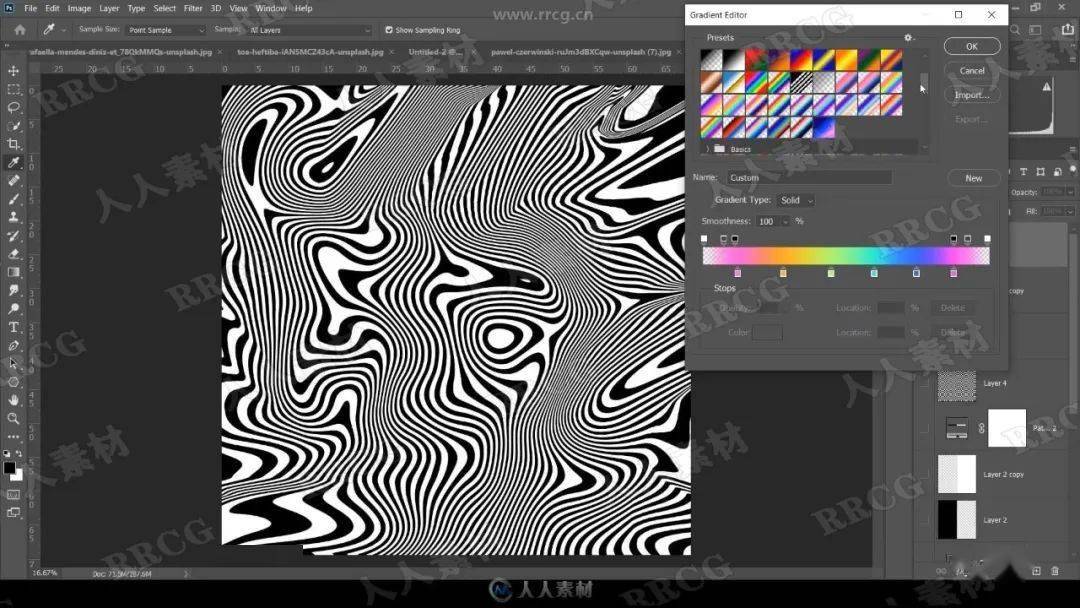The height and width of the screenshot is (608, 1080).
Task: Create a new layer with plus icon
Action: (1036, 571)
